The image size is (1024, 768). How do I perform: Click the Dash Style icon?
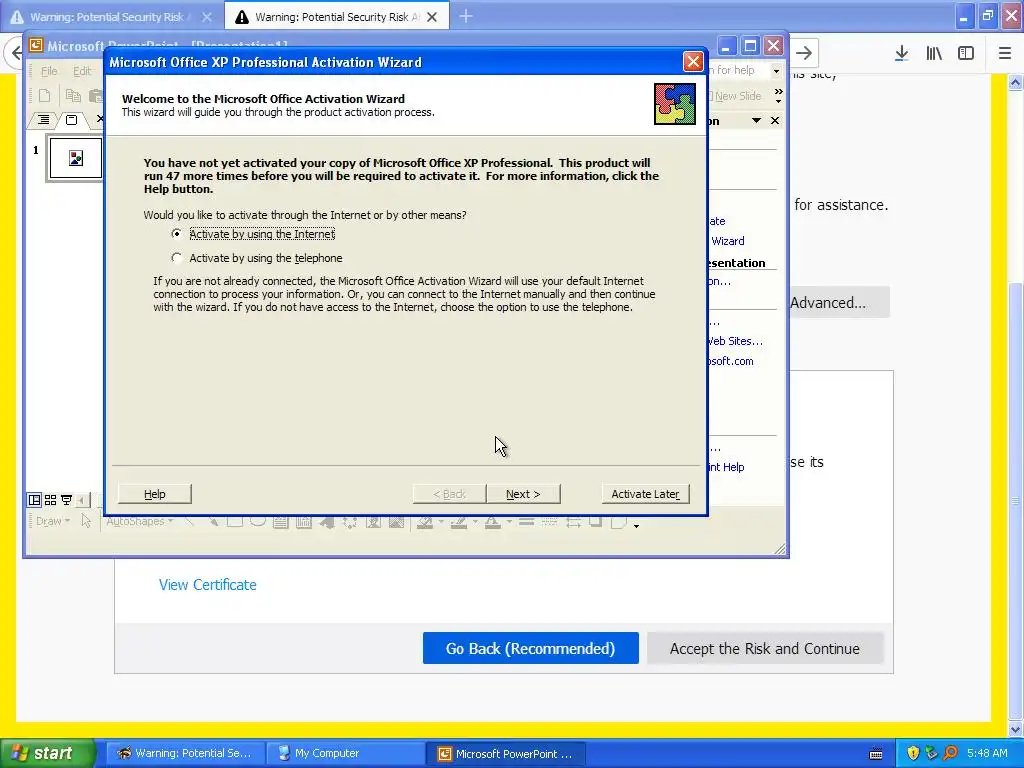click(549, 521)
